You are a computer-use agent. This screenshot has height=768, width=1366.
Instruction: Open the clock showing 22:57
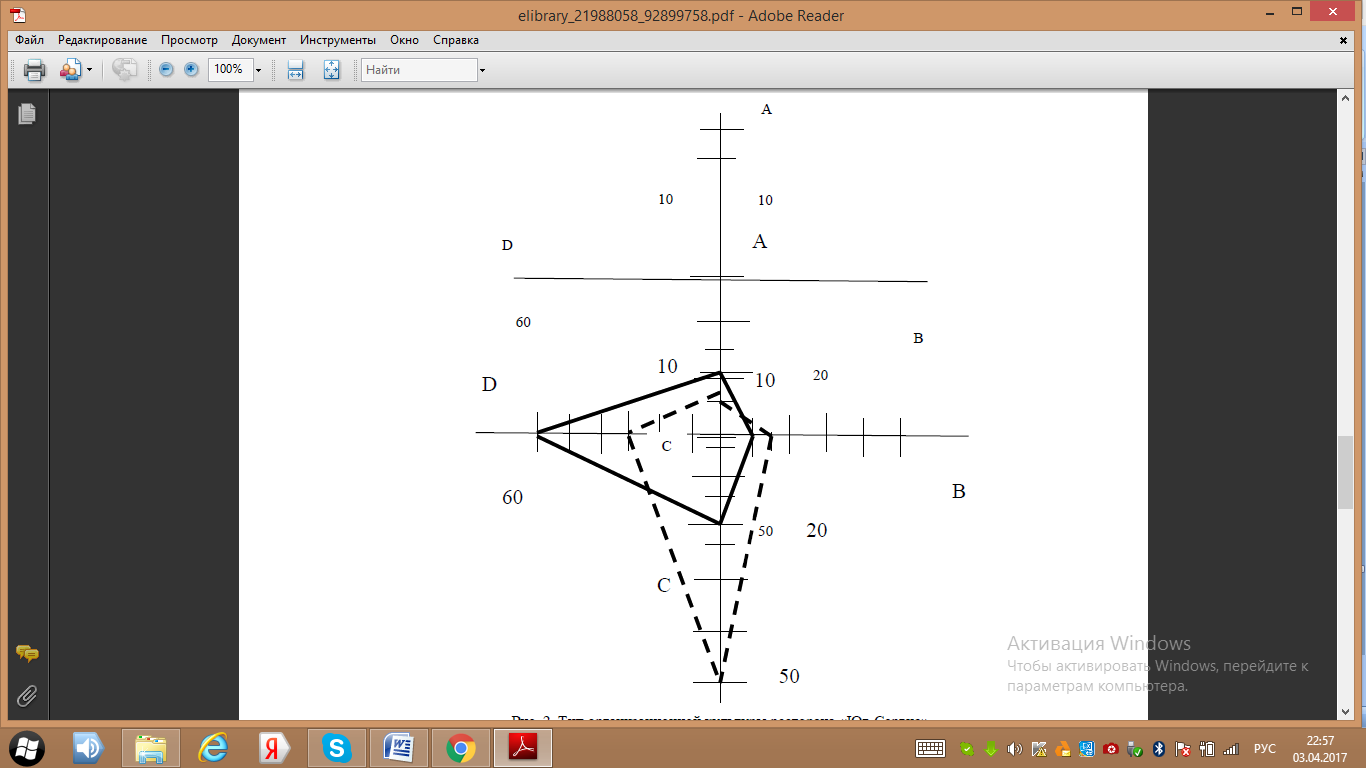(x=1321, y=748)
